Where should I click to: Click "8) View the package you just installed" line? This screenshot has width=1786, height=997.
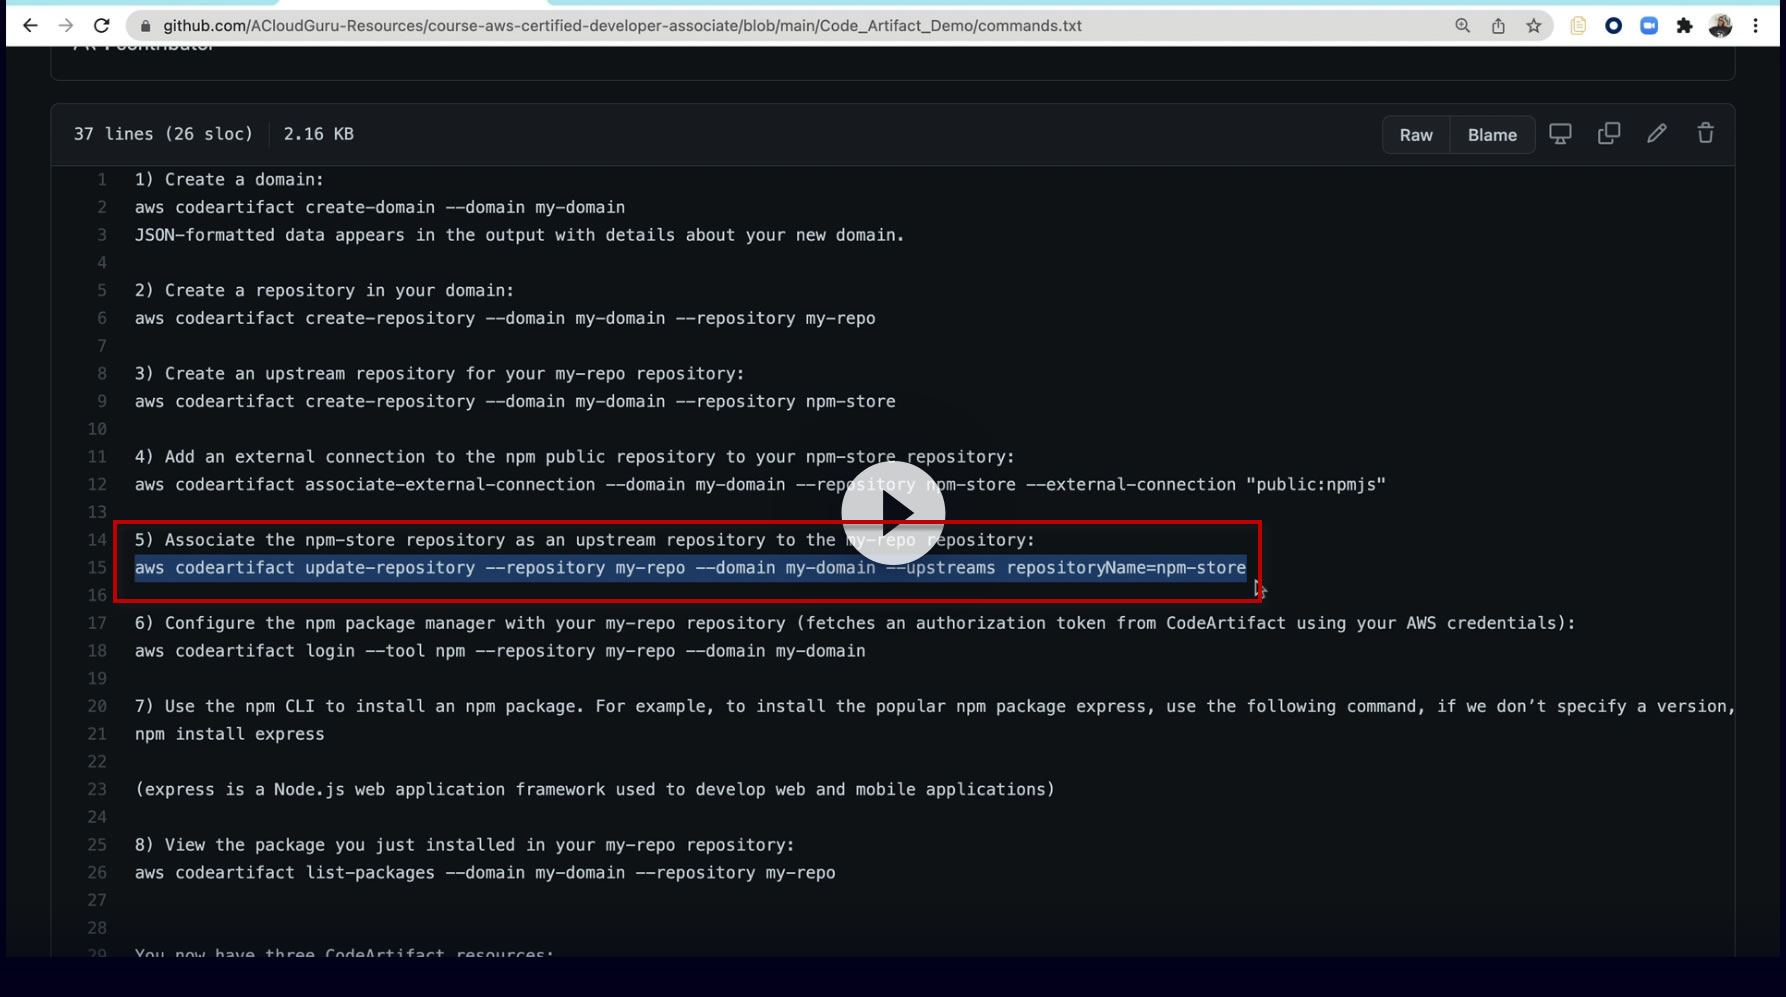click(x=465, y=845)
